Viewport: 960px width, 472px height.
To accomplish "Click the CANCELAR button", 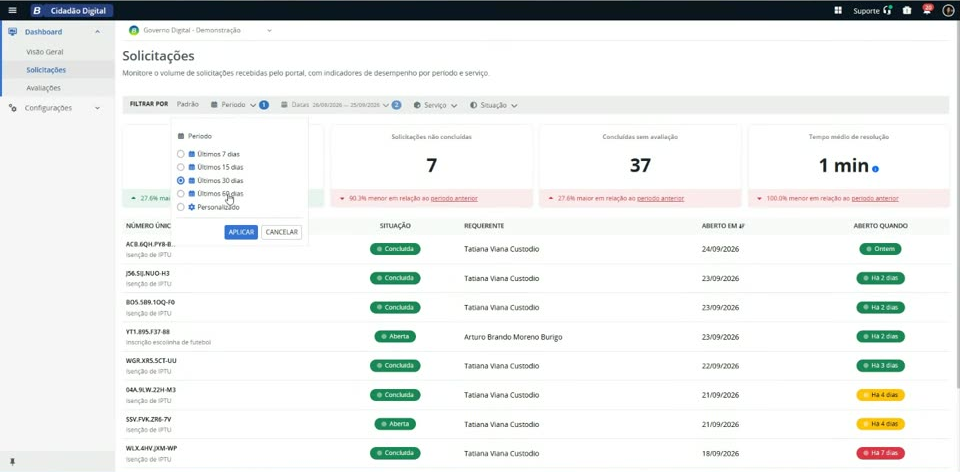I will click(x=281, y=232).
